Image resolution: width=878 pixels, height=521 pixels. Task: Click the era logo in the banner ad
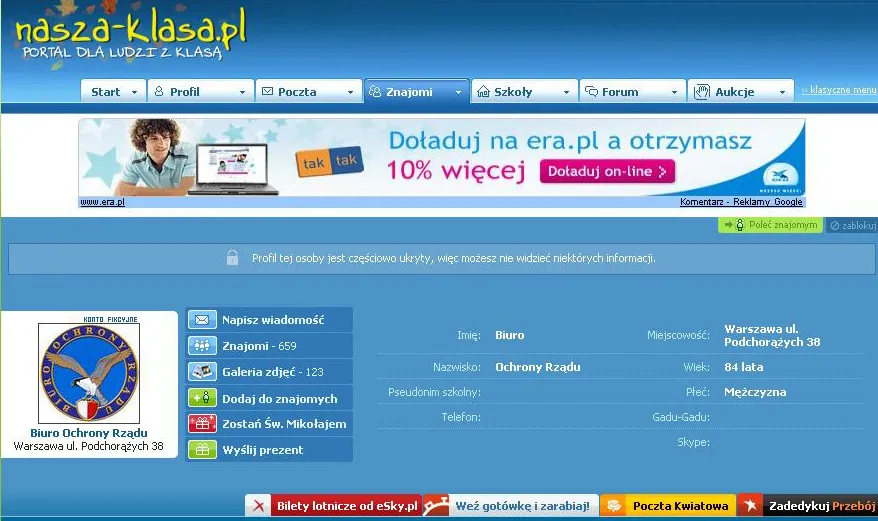tap(780, 178)
